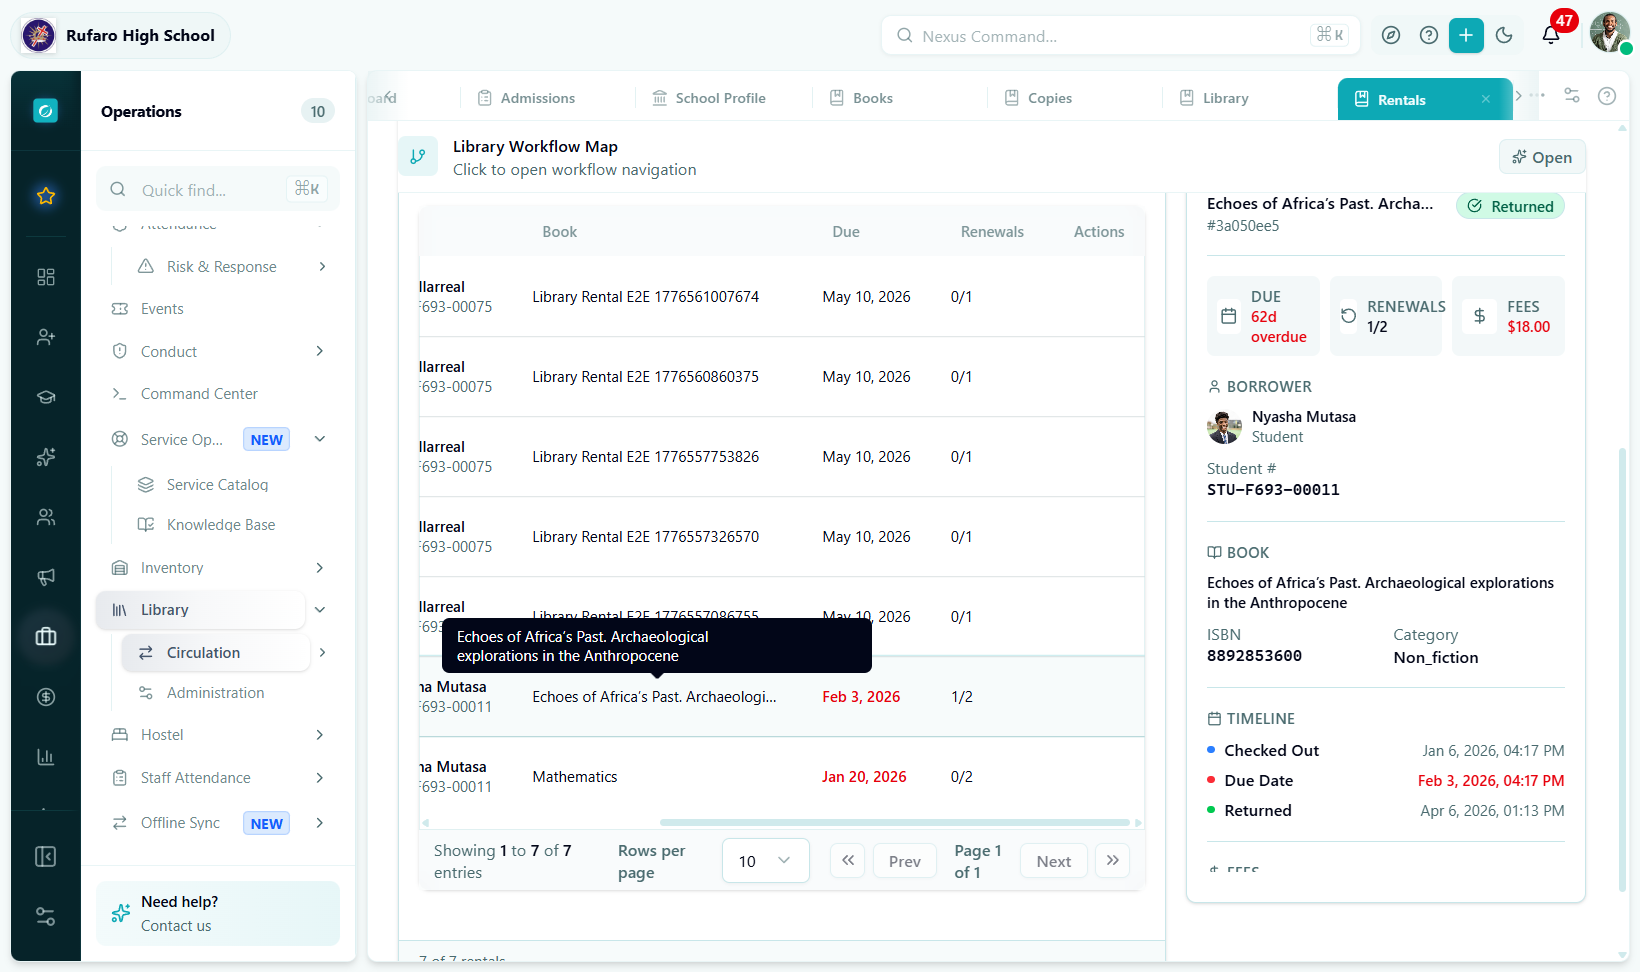
Task: Expand the Circulation submenu chevron
Action: click(x=322, y=653)
